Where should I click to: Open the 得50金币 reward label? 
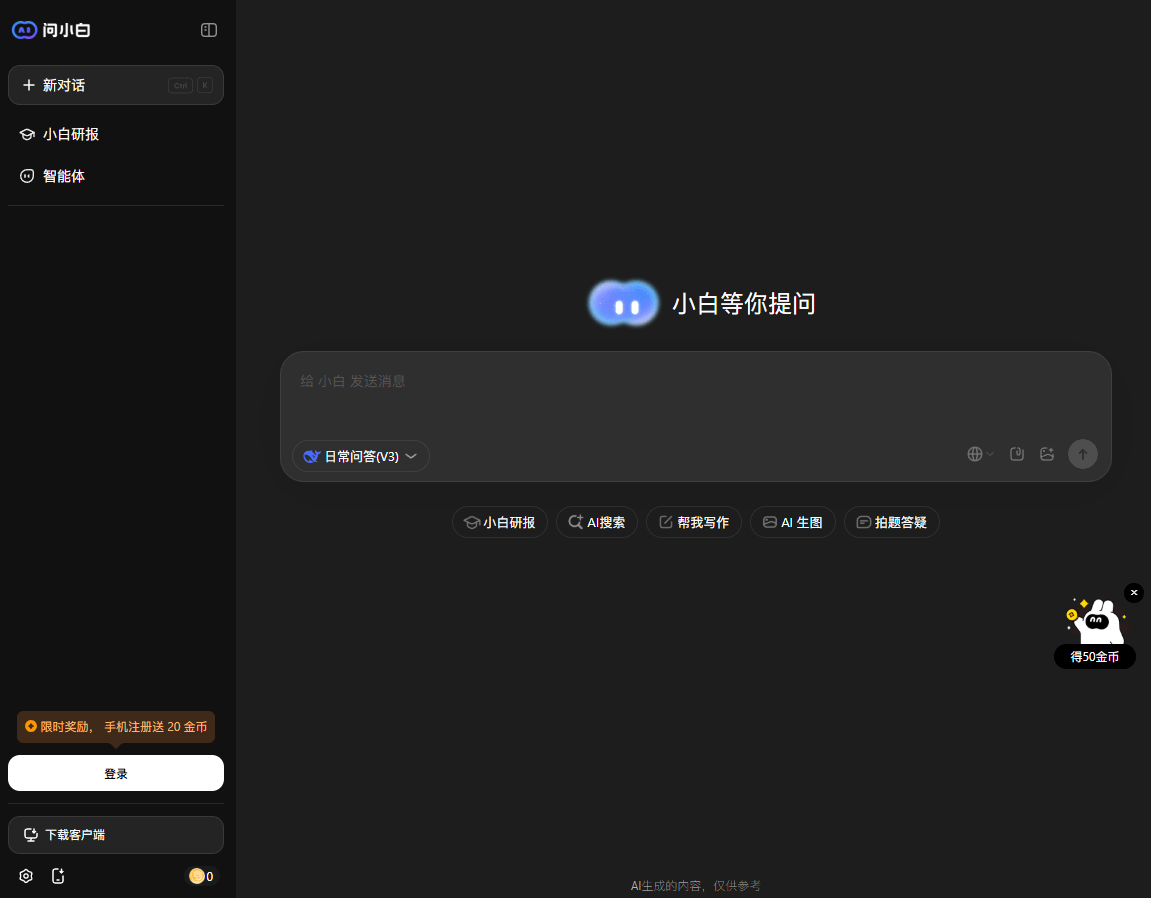pos(1094,656)
